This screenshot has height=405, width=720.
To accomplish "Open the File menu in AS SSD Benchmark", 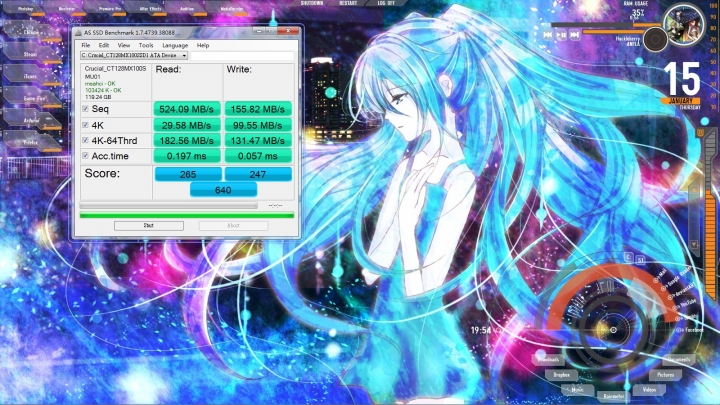I will pyautogui.click(x=86, y=45).
